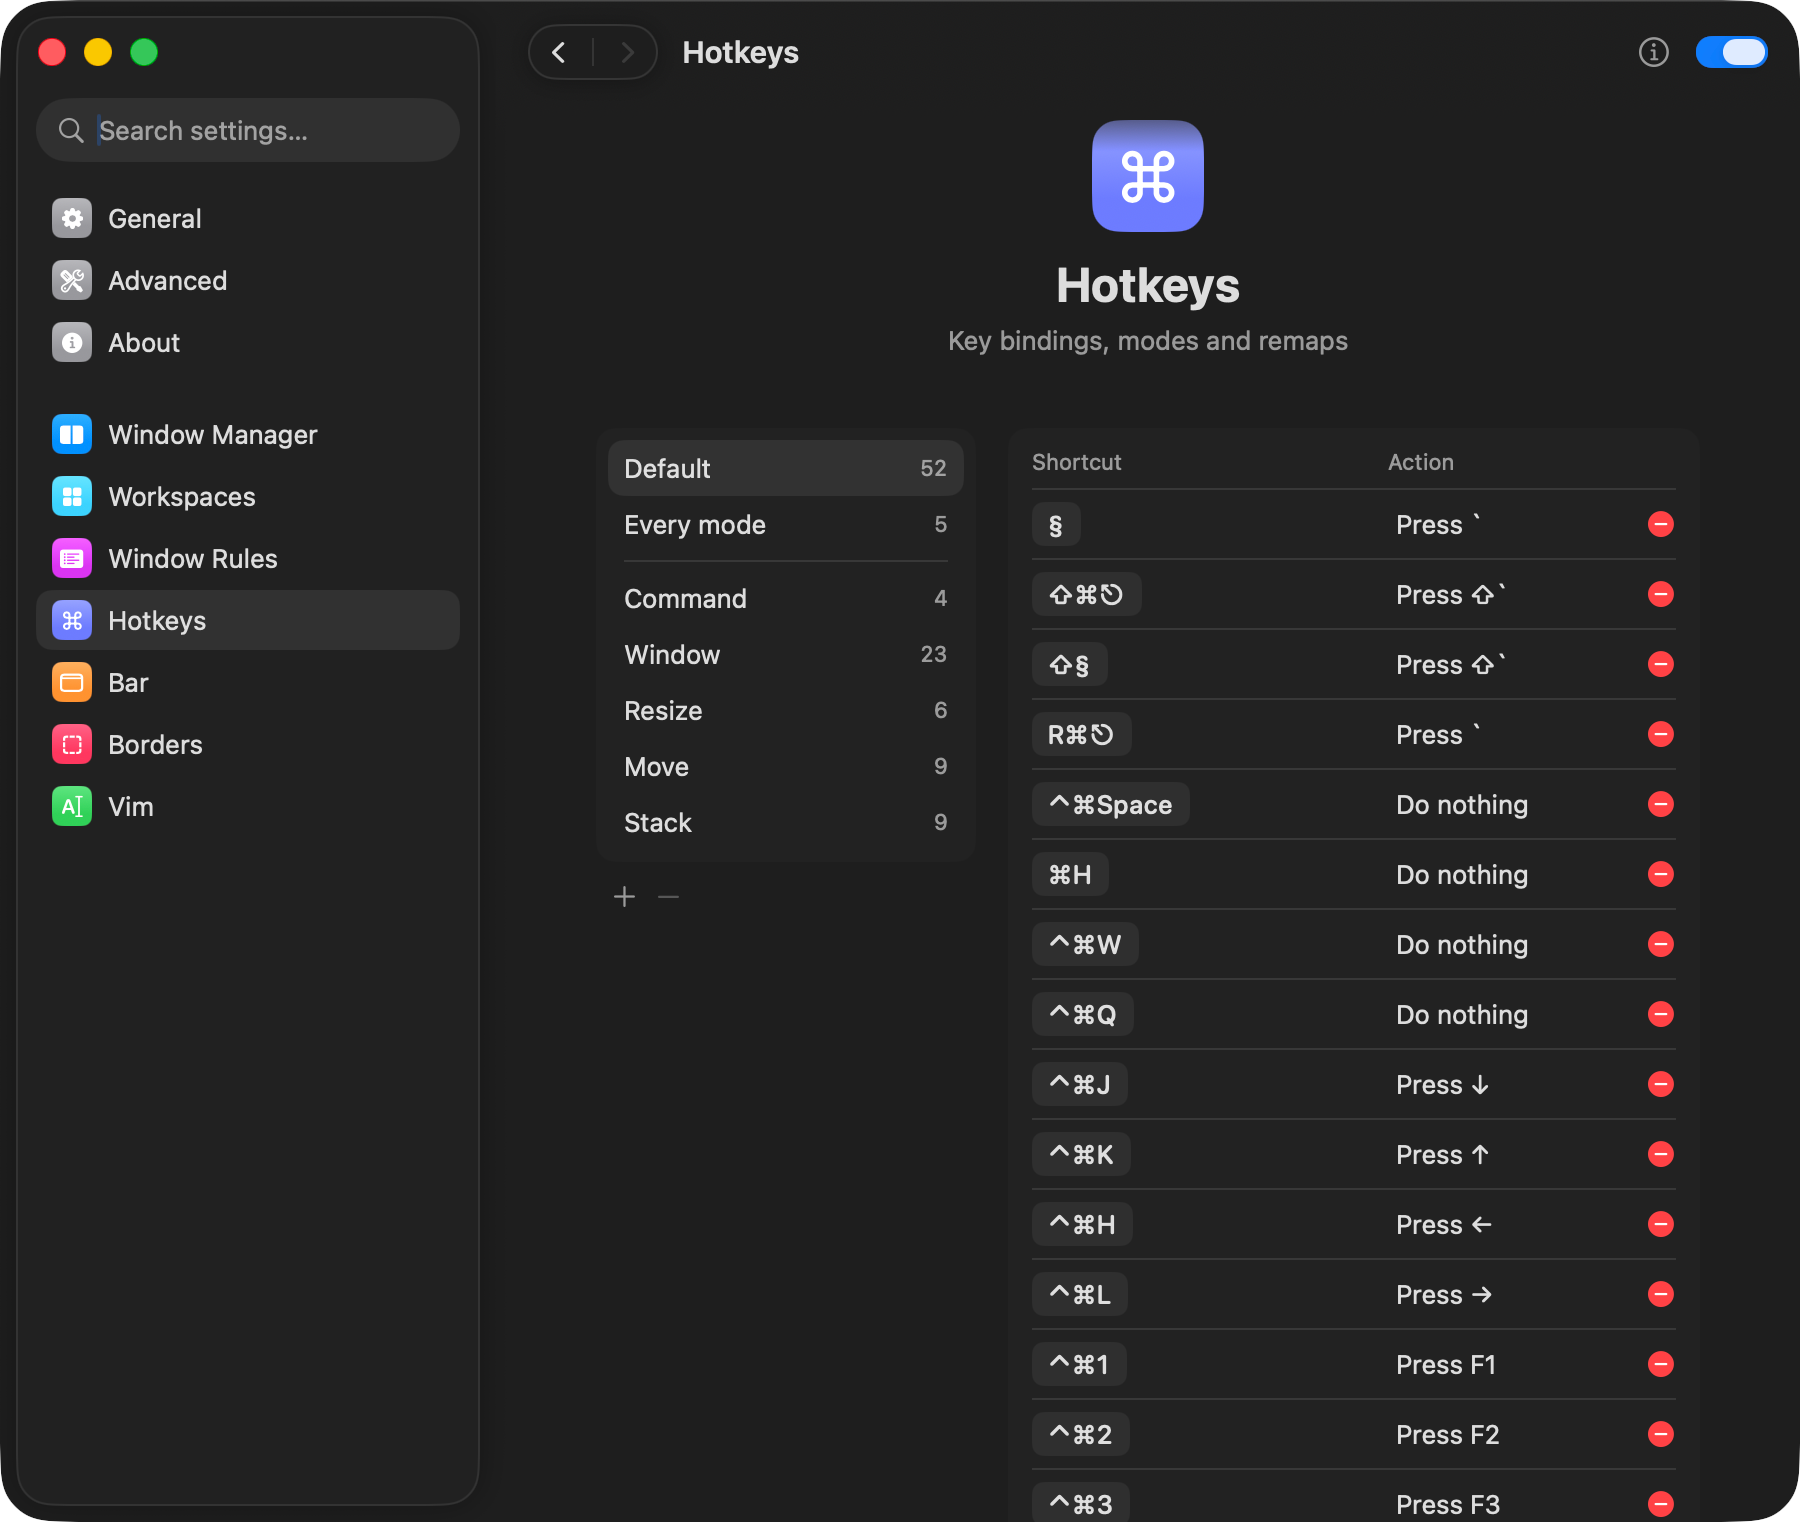The width and height of the screenshot is (1800, 1522).
Task: Select the Window Rules icon
Action: pos(72,558)
